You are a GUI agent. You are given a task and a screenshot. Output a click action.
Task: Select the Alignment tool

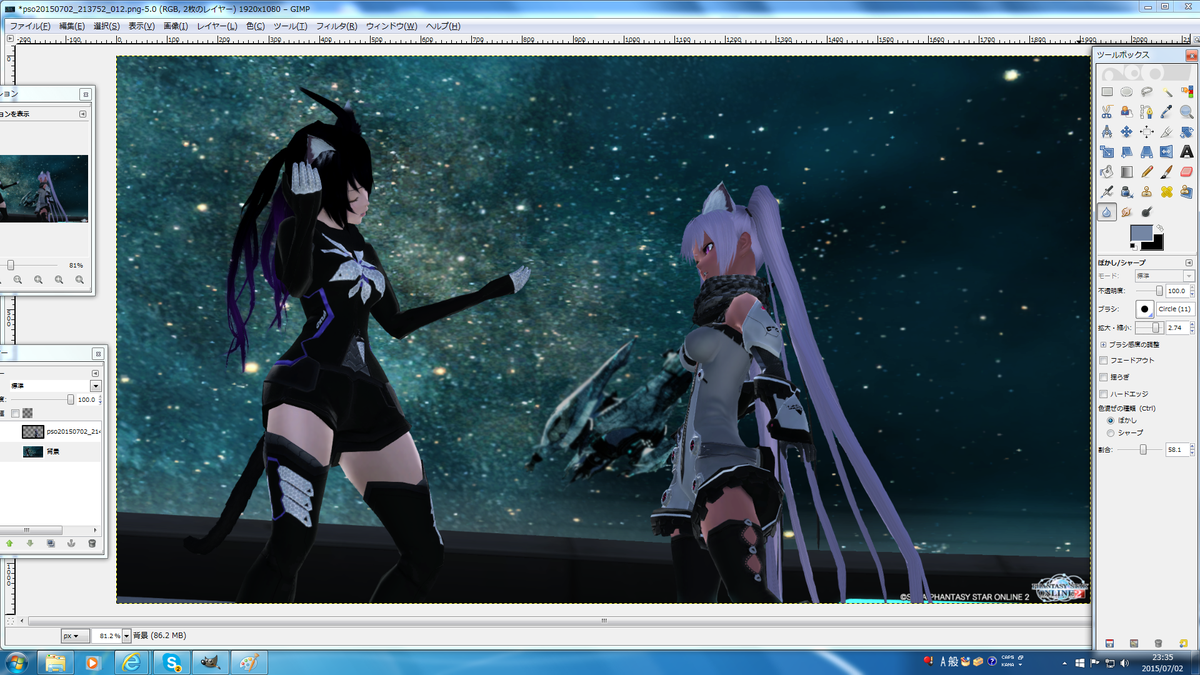pyautogui.click(x=1147, y=132)
